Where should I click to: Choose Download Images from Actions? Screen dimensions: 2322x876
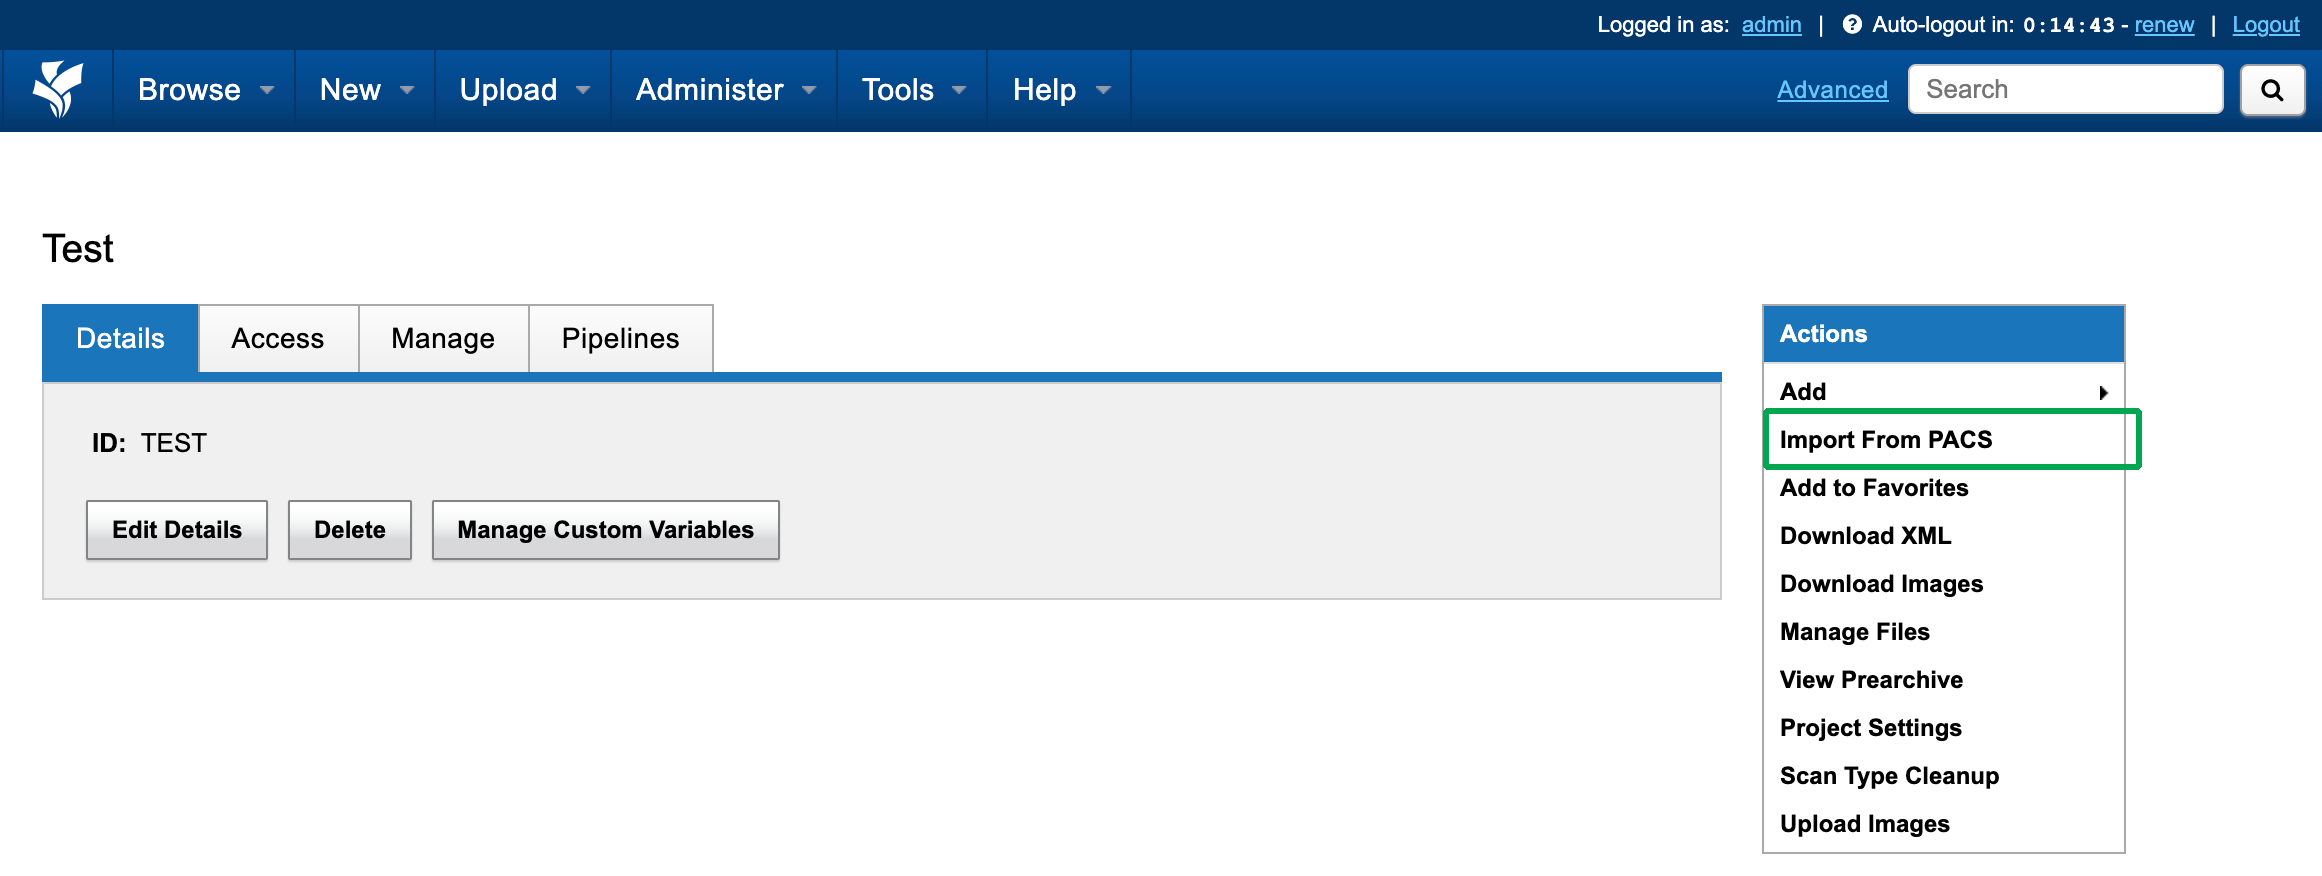(x=1881, y=584)
